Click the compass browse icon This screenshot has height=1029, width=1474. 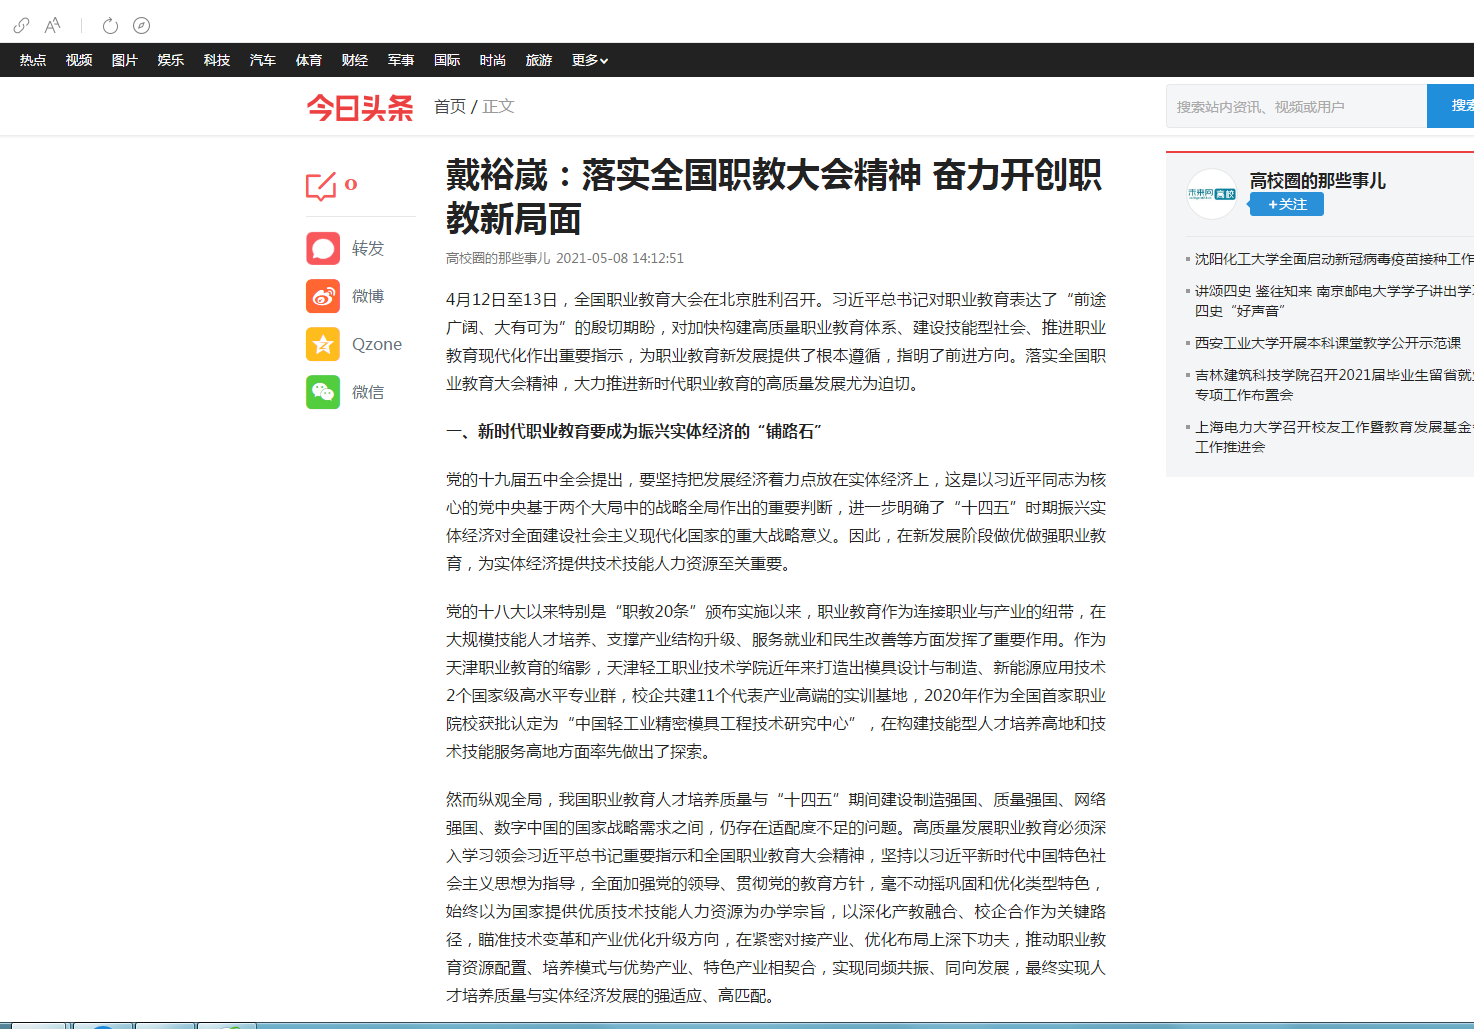point(141,25)
